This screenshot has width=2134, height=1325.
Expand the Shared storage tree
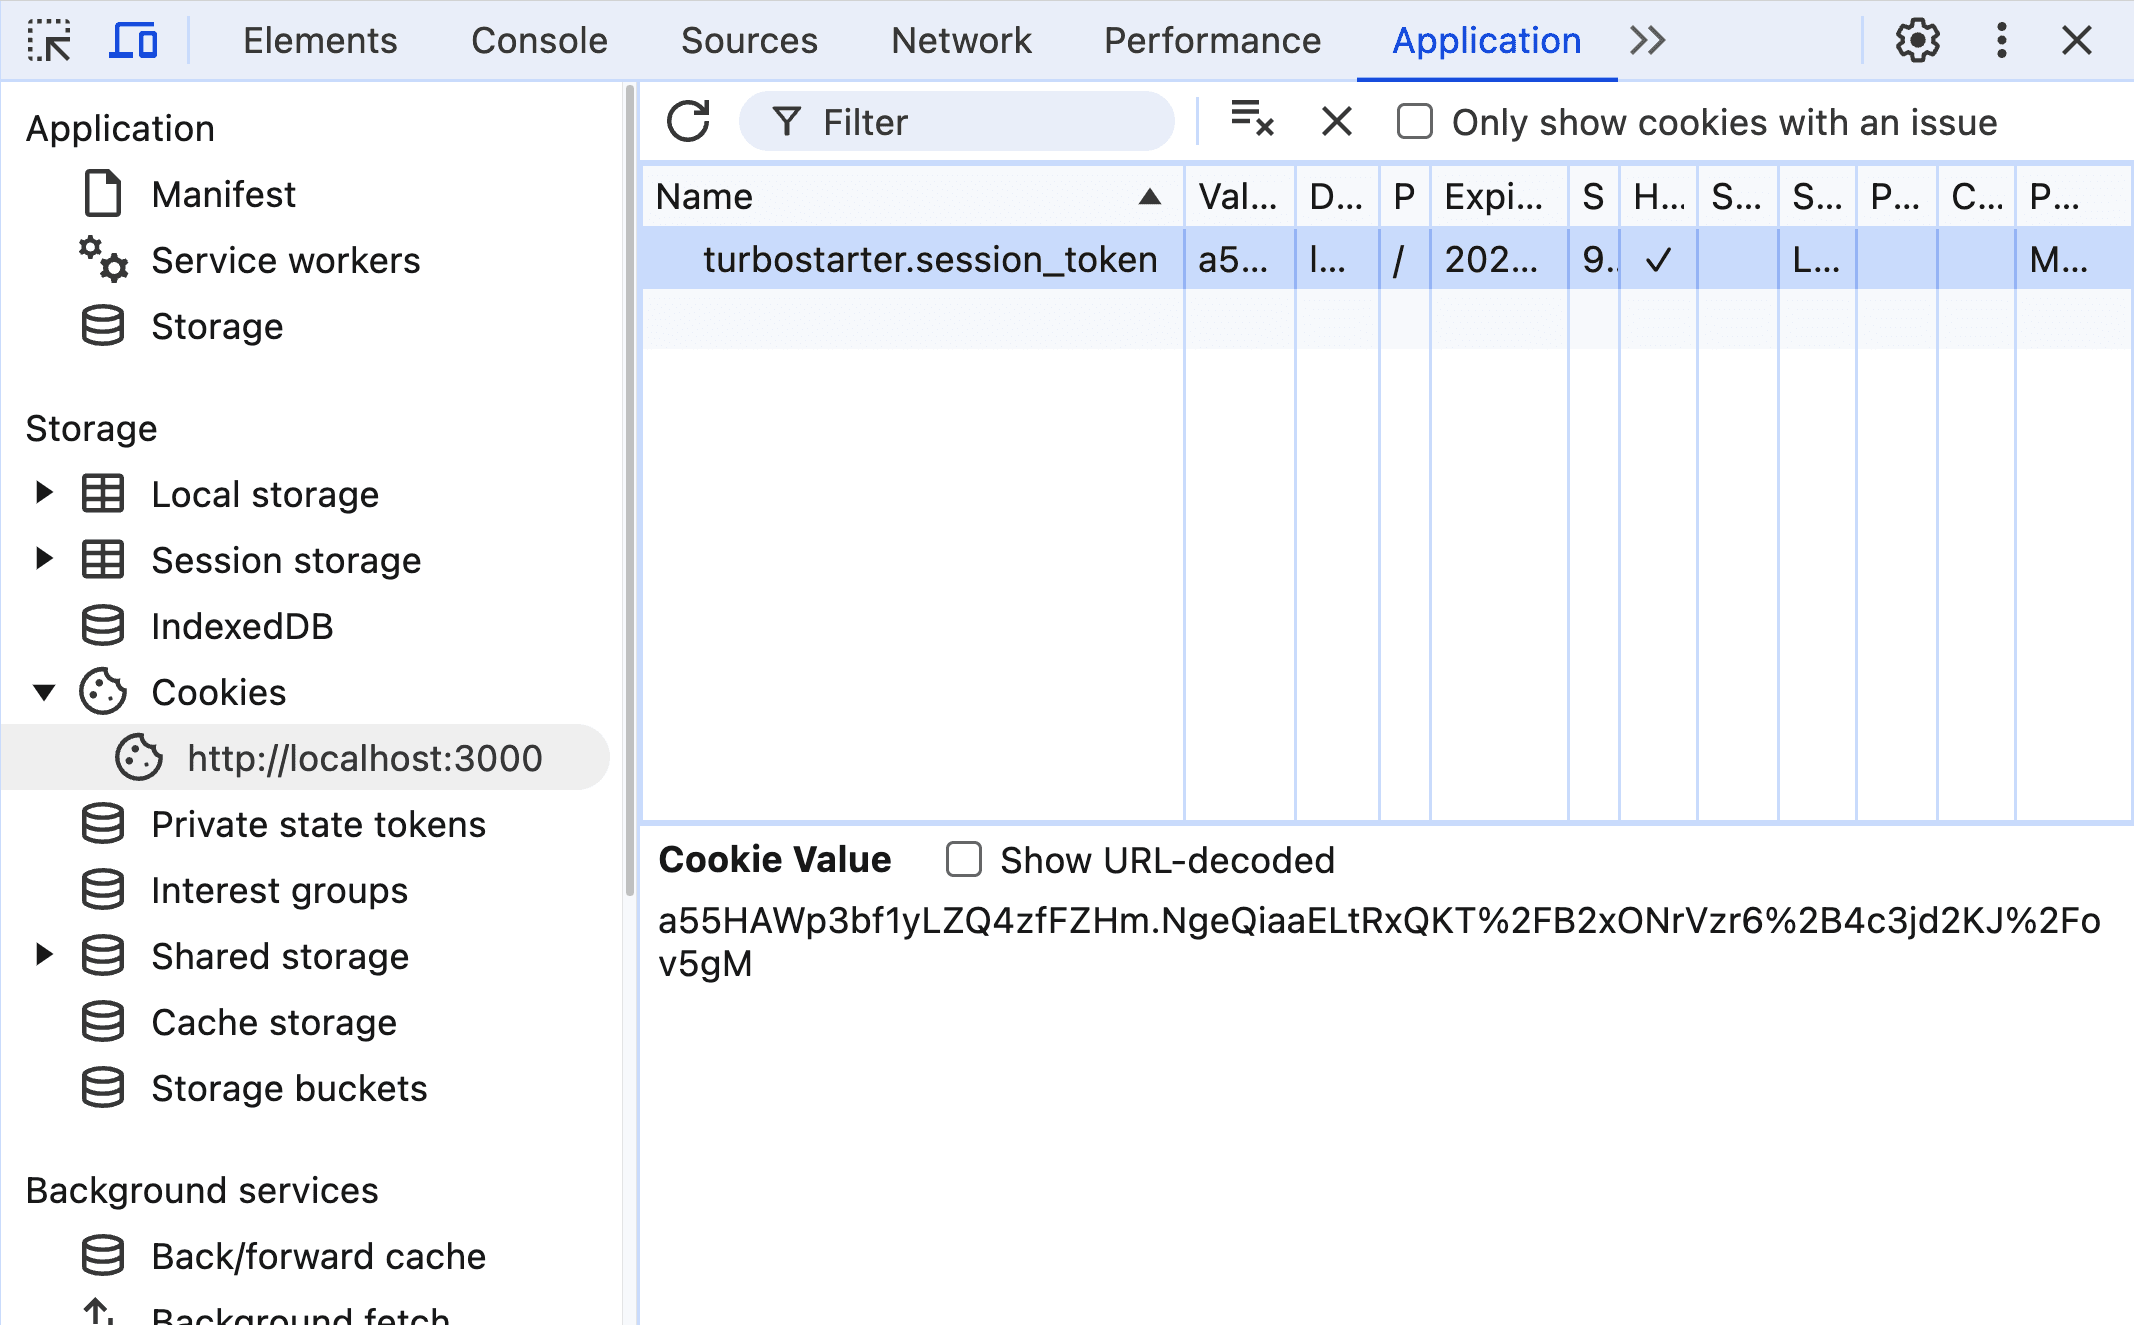pyautogui.click(x=43, y=955)
